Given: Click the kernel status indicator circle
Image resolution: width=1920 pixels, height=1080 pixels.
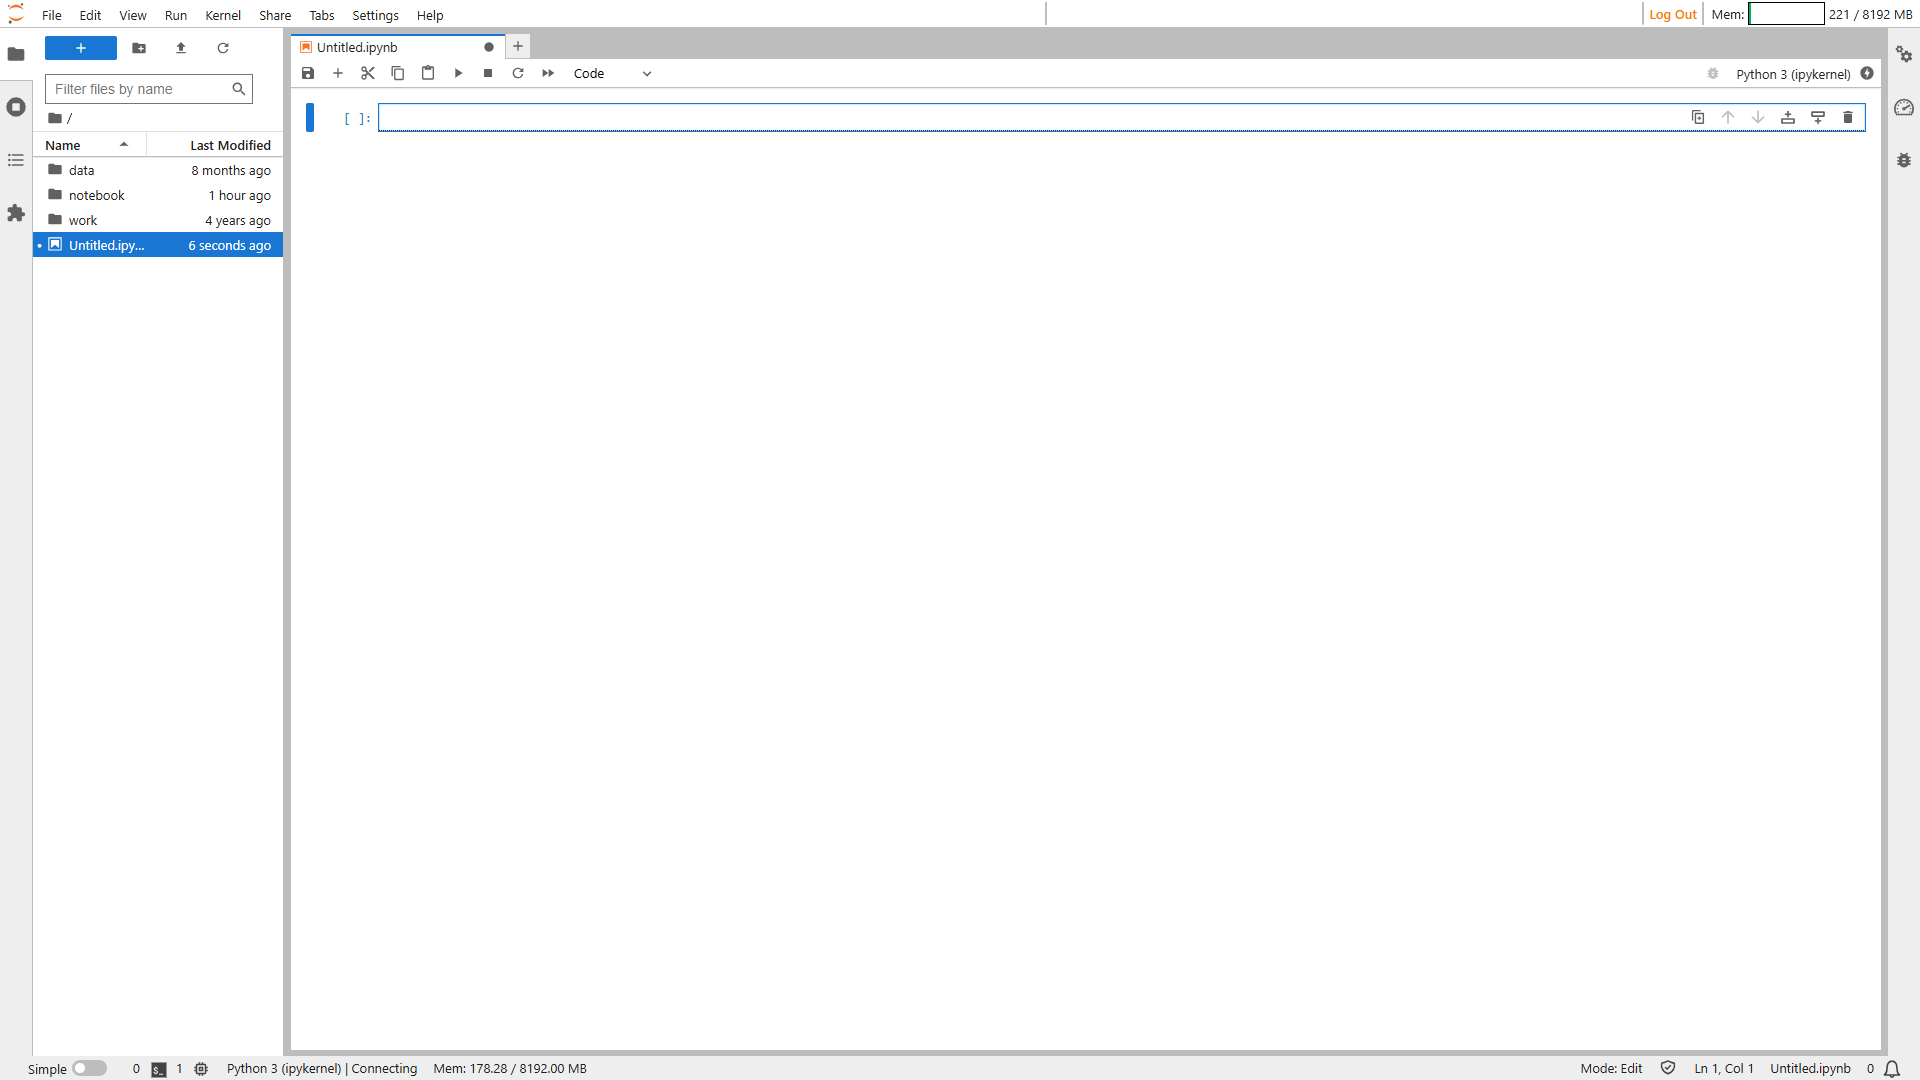Looking at the screenshot, I should [1867, 74].
